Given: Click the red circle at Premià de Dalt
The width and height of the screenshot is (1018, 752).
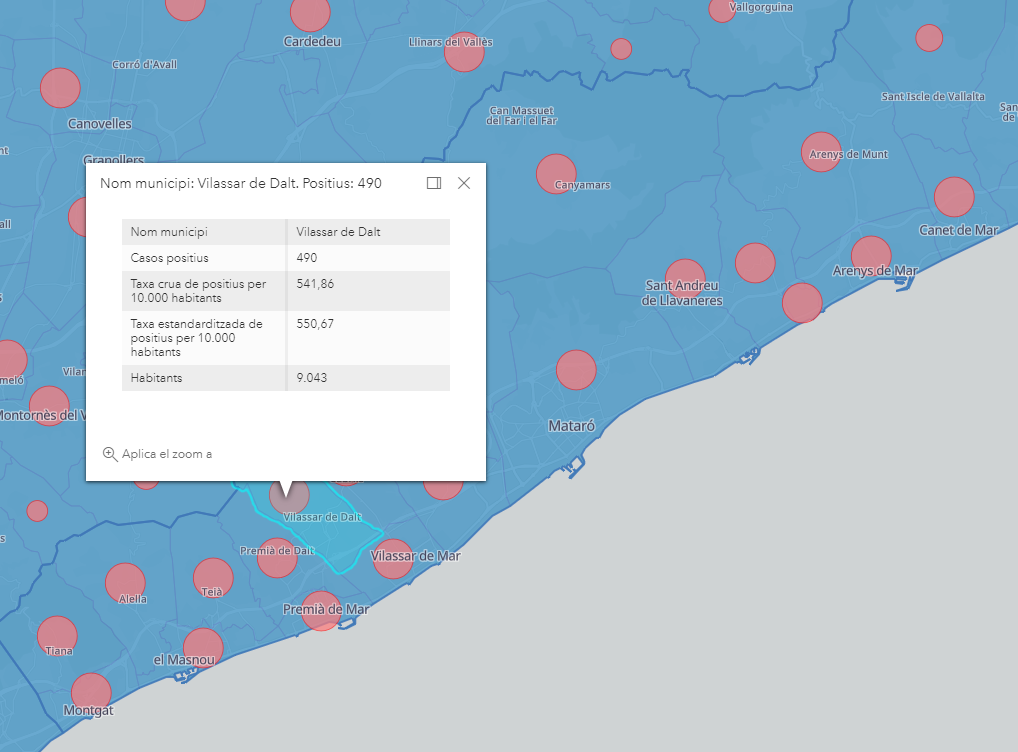Looking at the screenshot, I should point(277,558).
